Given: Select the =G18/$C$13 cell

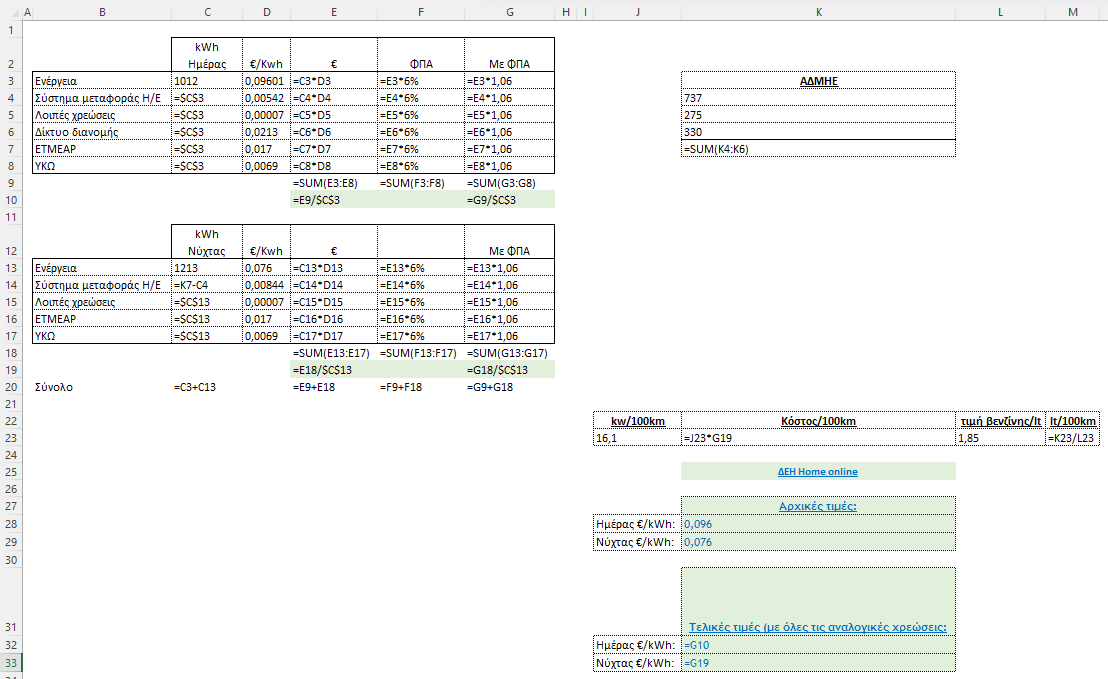Looking at the screenshot, I should coord(509,370).
